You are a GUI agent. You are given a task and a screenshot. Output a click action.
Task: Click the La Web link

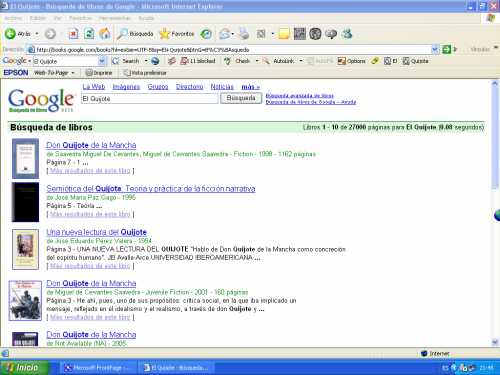[94, 87]
